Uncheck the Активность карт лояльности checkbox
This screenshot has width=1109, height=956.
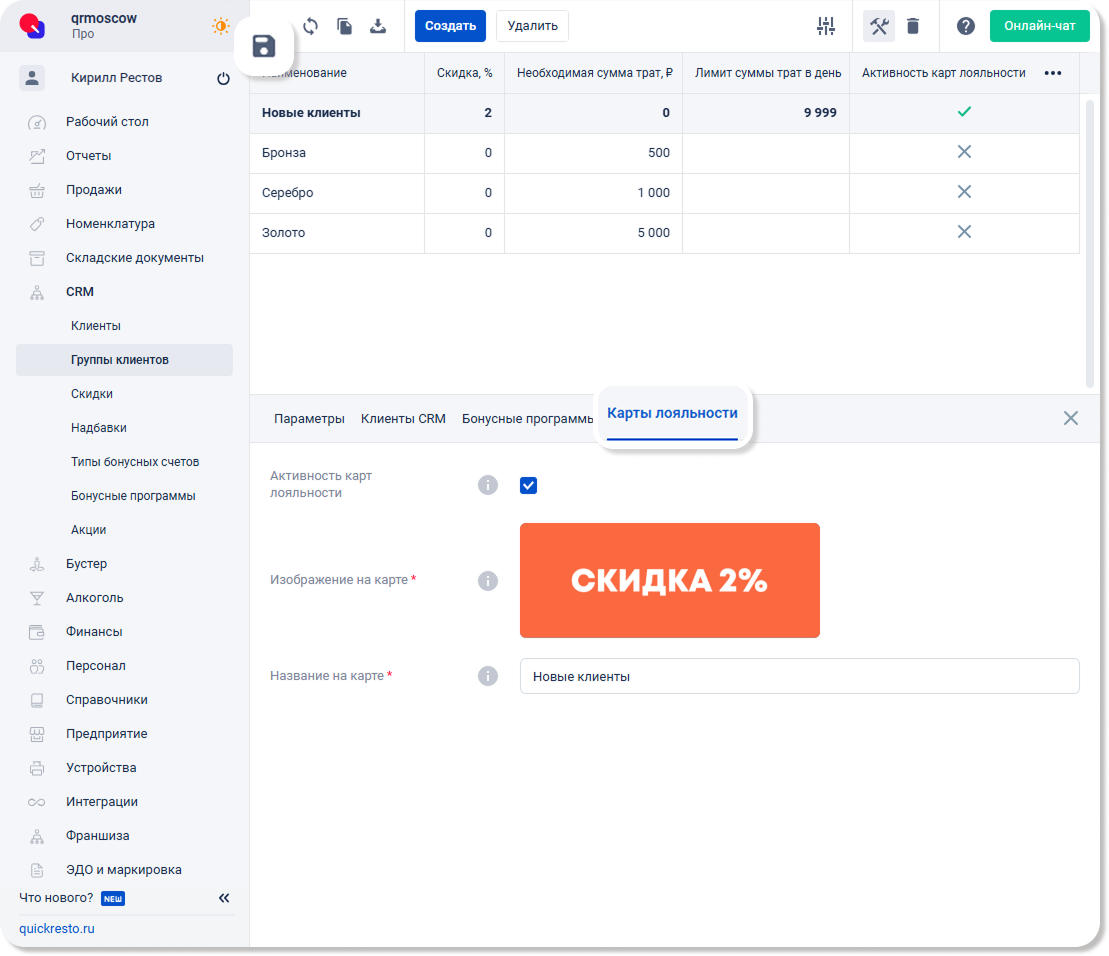pos(529,486)
